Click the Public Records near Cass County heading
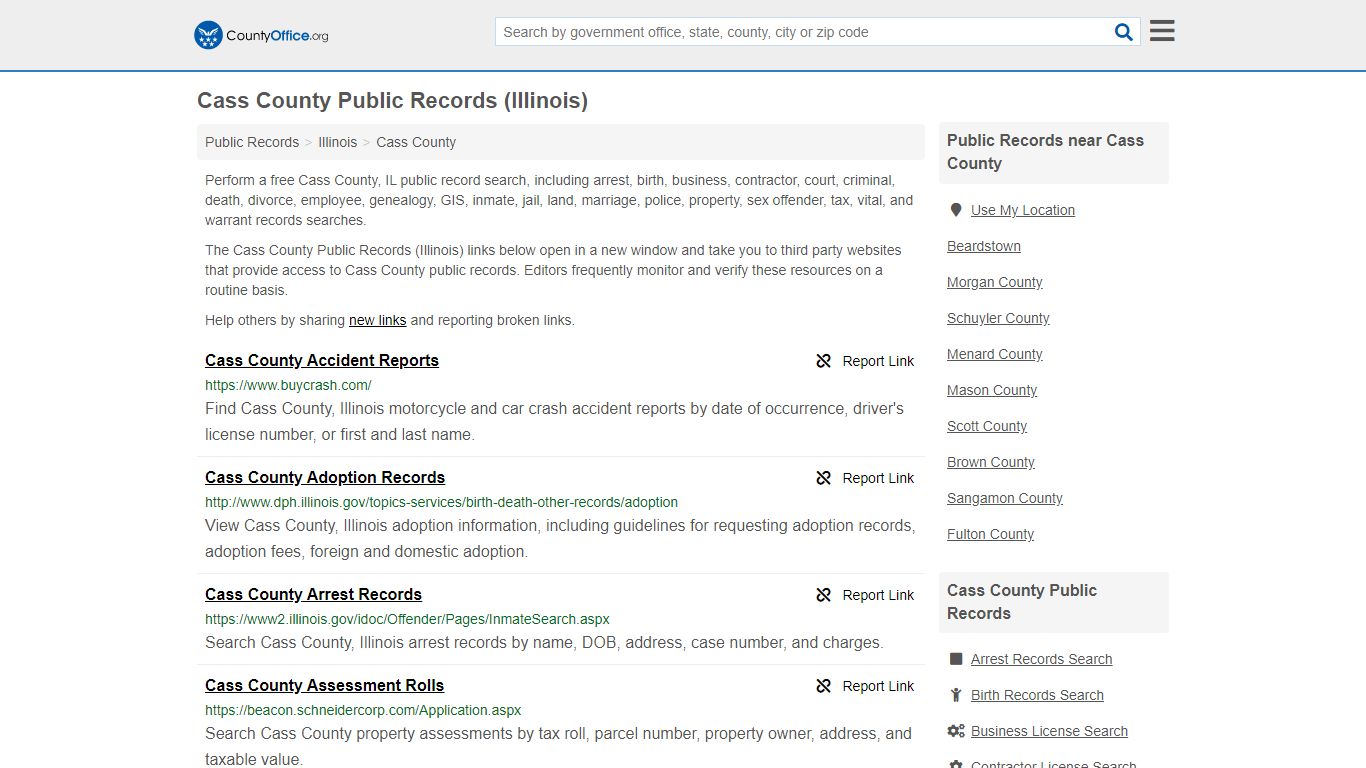This screenshot has height=768, width=1366. coord(1045,152)
